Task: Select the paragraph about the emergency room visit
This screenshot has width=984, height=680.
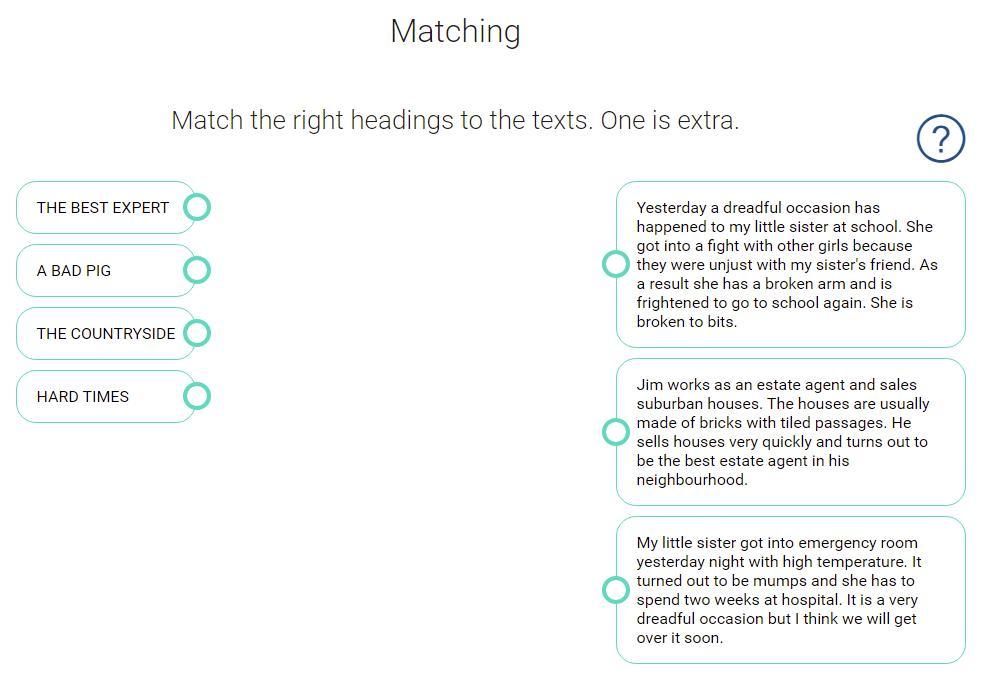Action: point(778,590)
